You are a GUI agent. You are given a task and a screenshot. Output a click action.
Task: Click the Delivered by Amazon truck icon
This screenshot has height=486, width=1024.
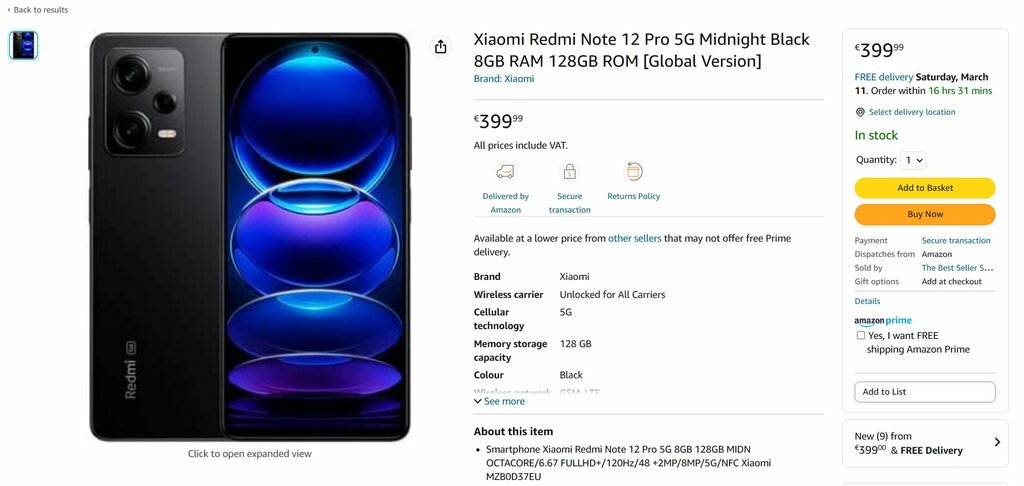click(505, 172)
